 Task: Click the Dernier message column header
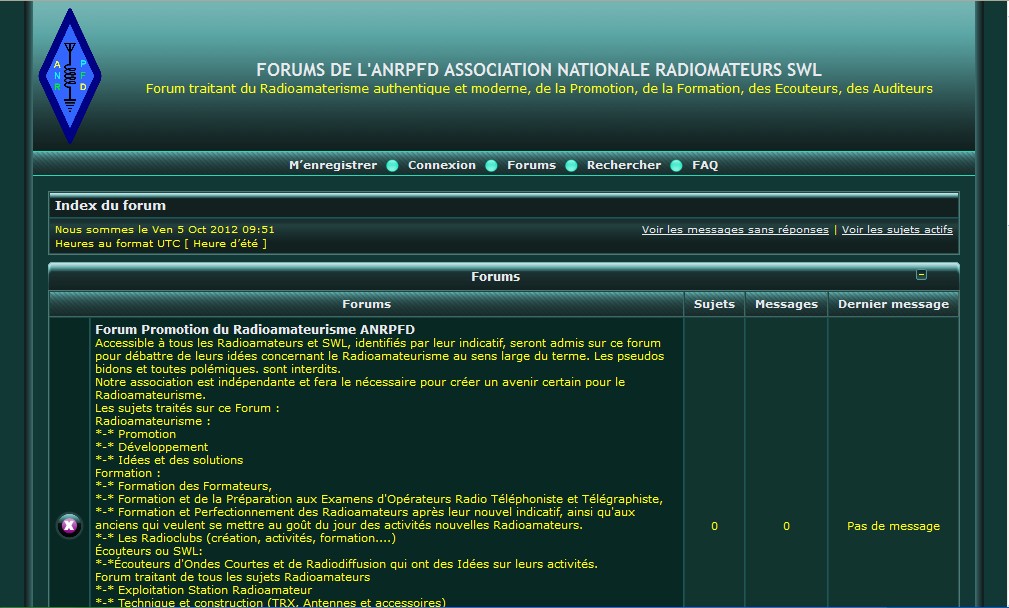click(893, 304)
